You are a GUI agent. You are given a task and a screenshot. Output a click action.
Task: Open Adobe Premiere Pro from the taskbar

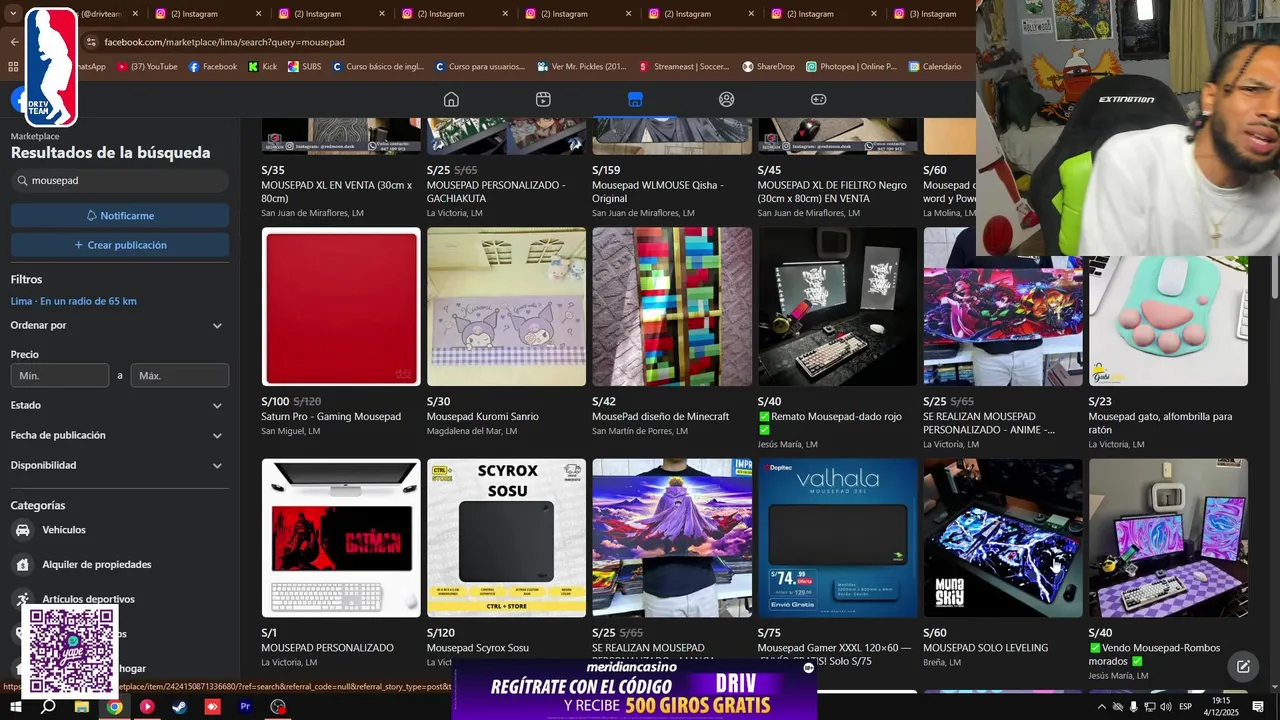[245, 707]
